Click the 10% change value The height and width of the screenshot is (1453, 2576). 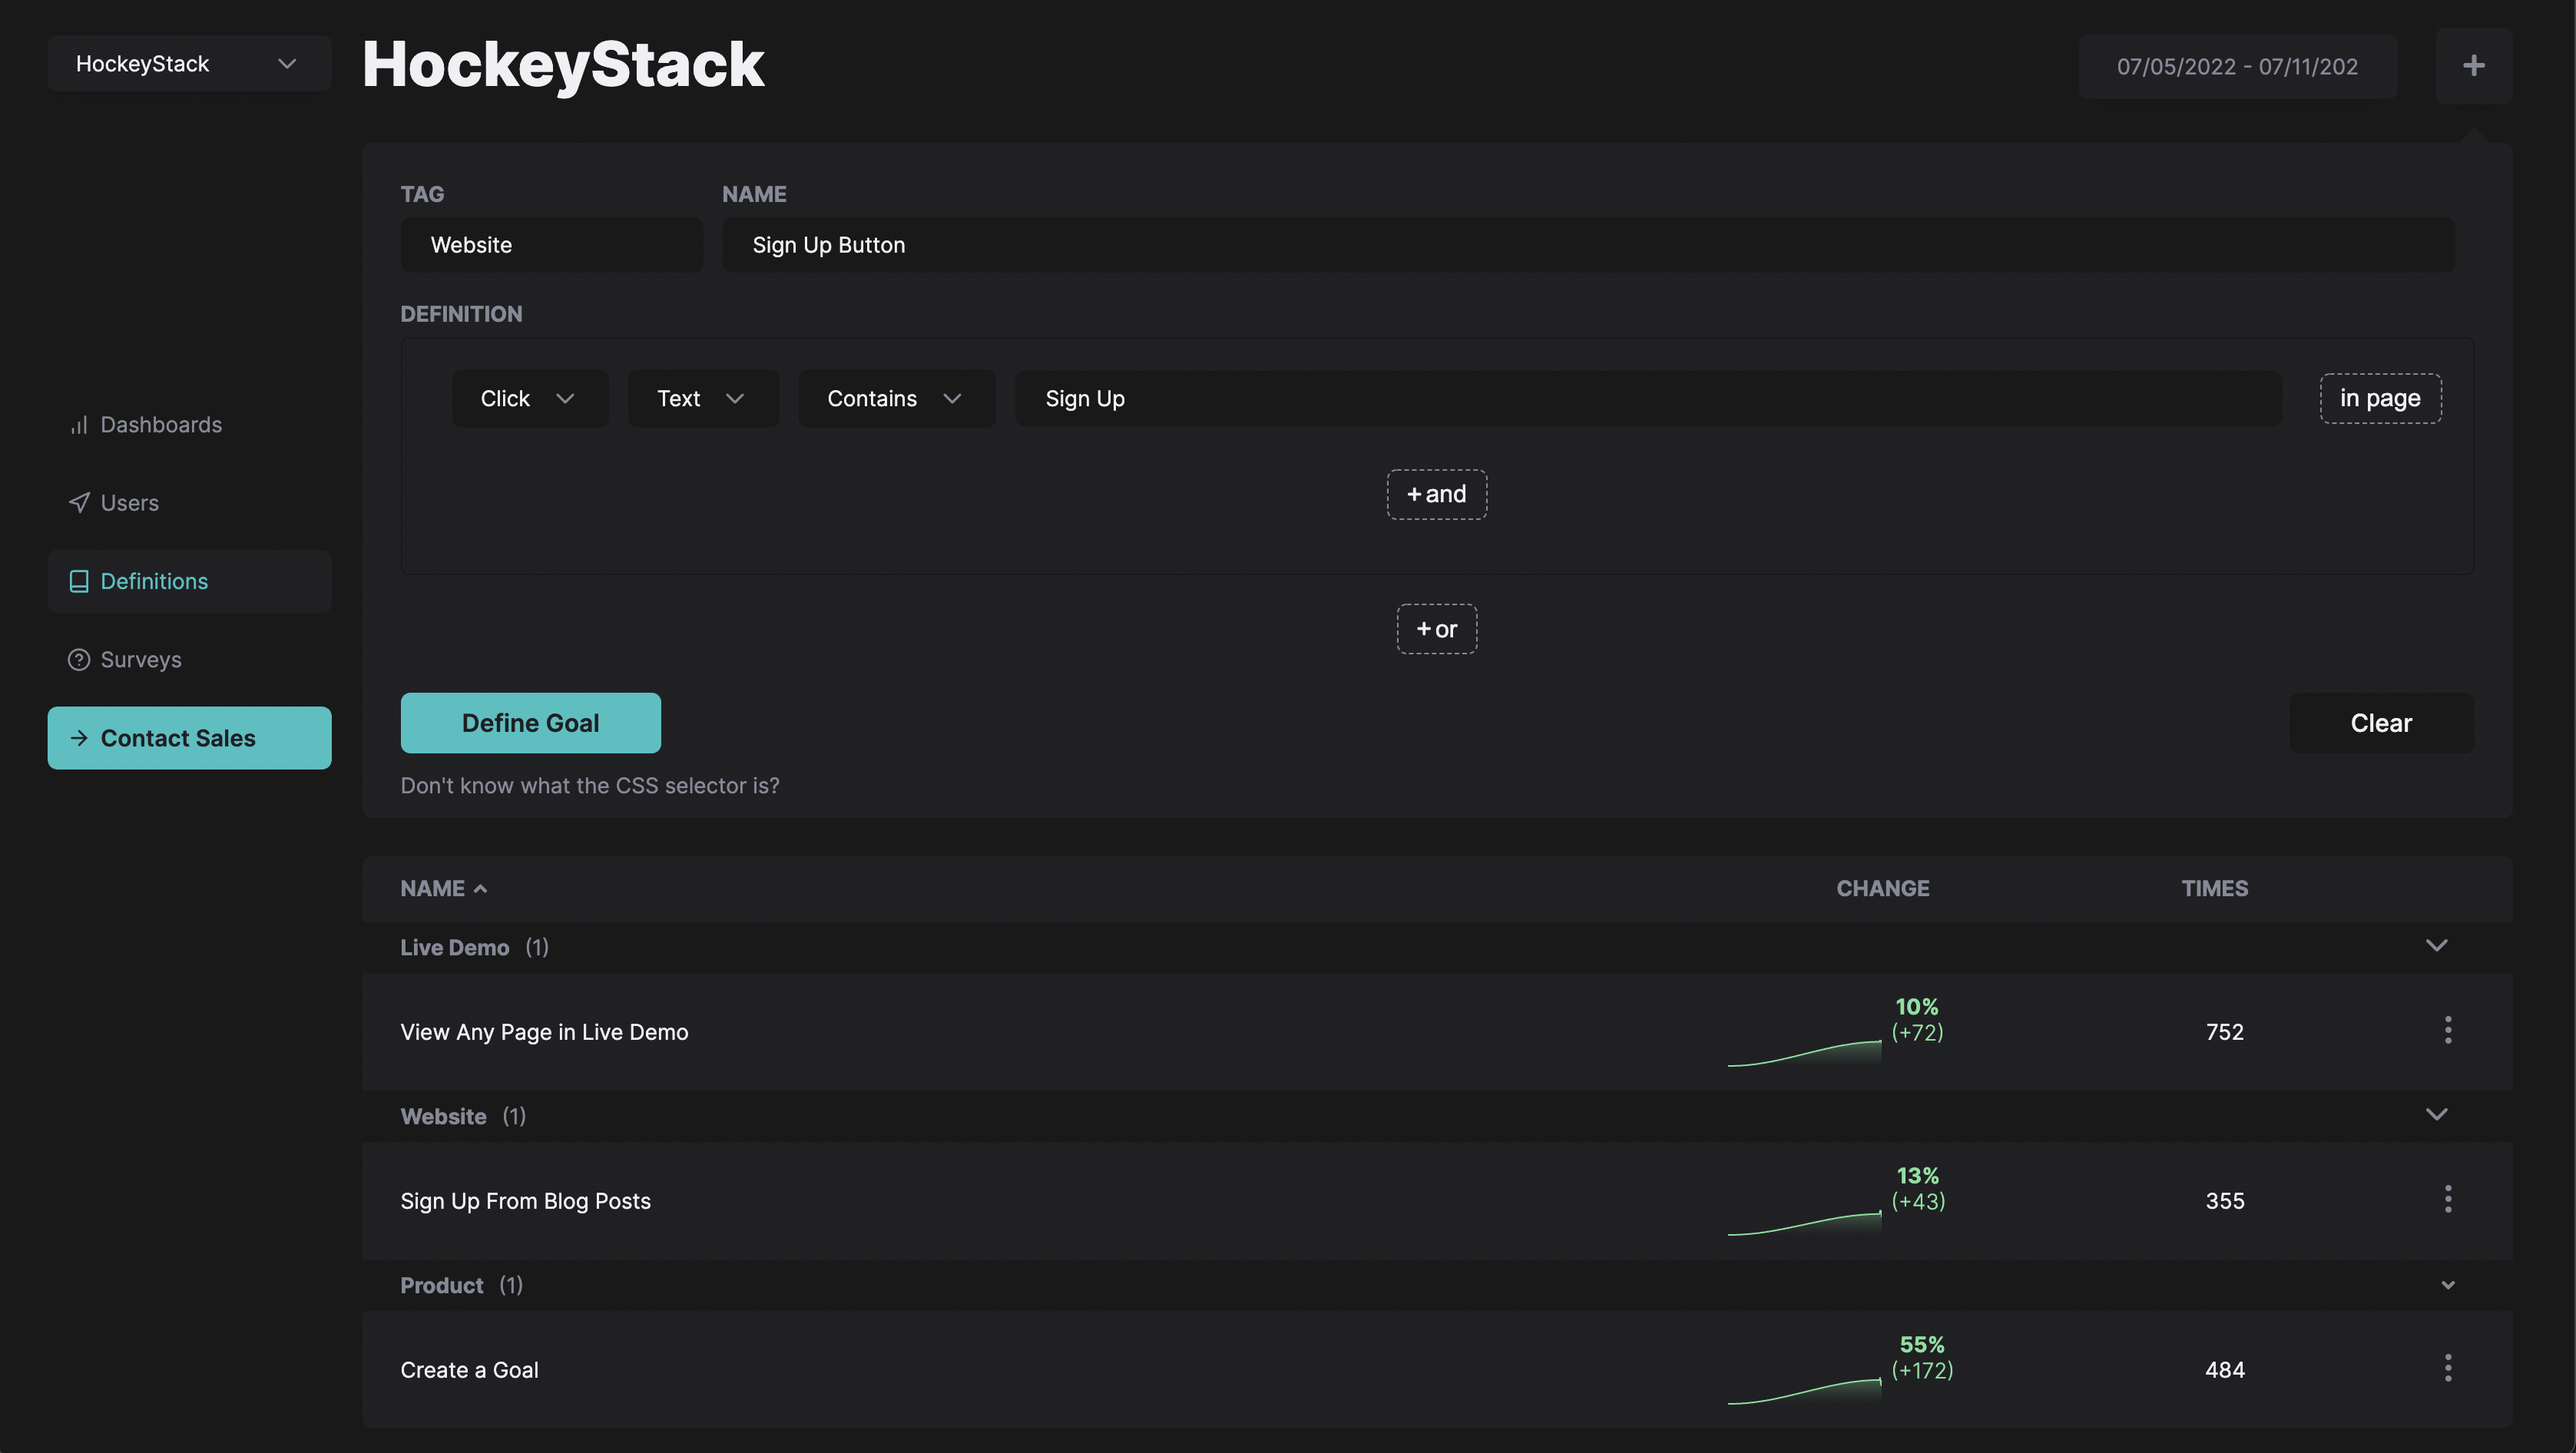(x=1916, y=1007)
